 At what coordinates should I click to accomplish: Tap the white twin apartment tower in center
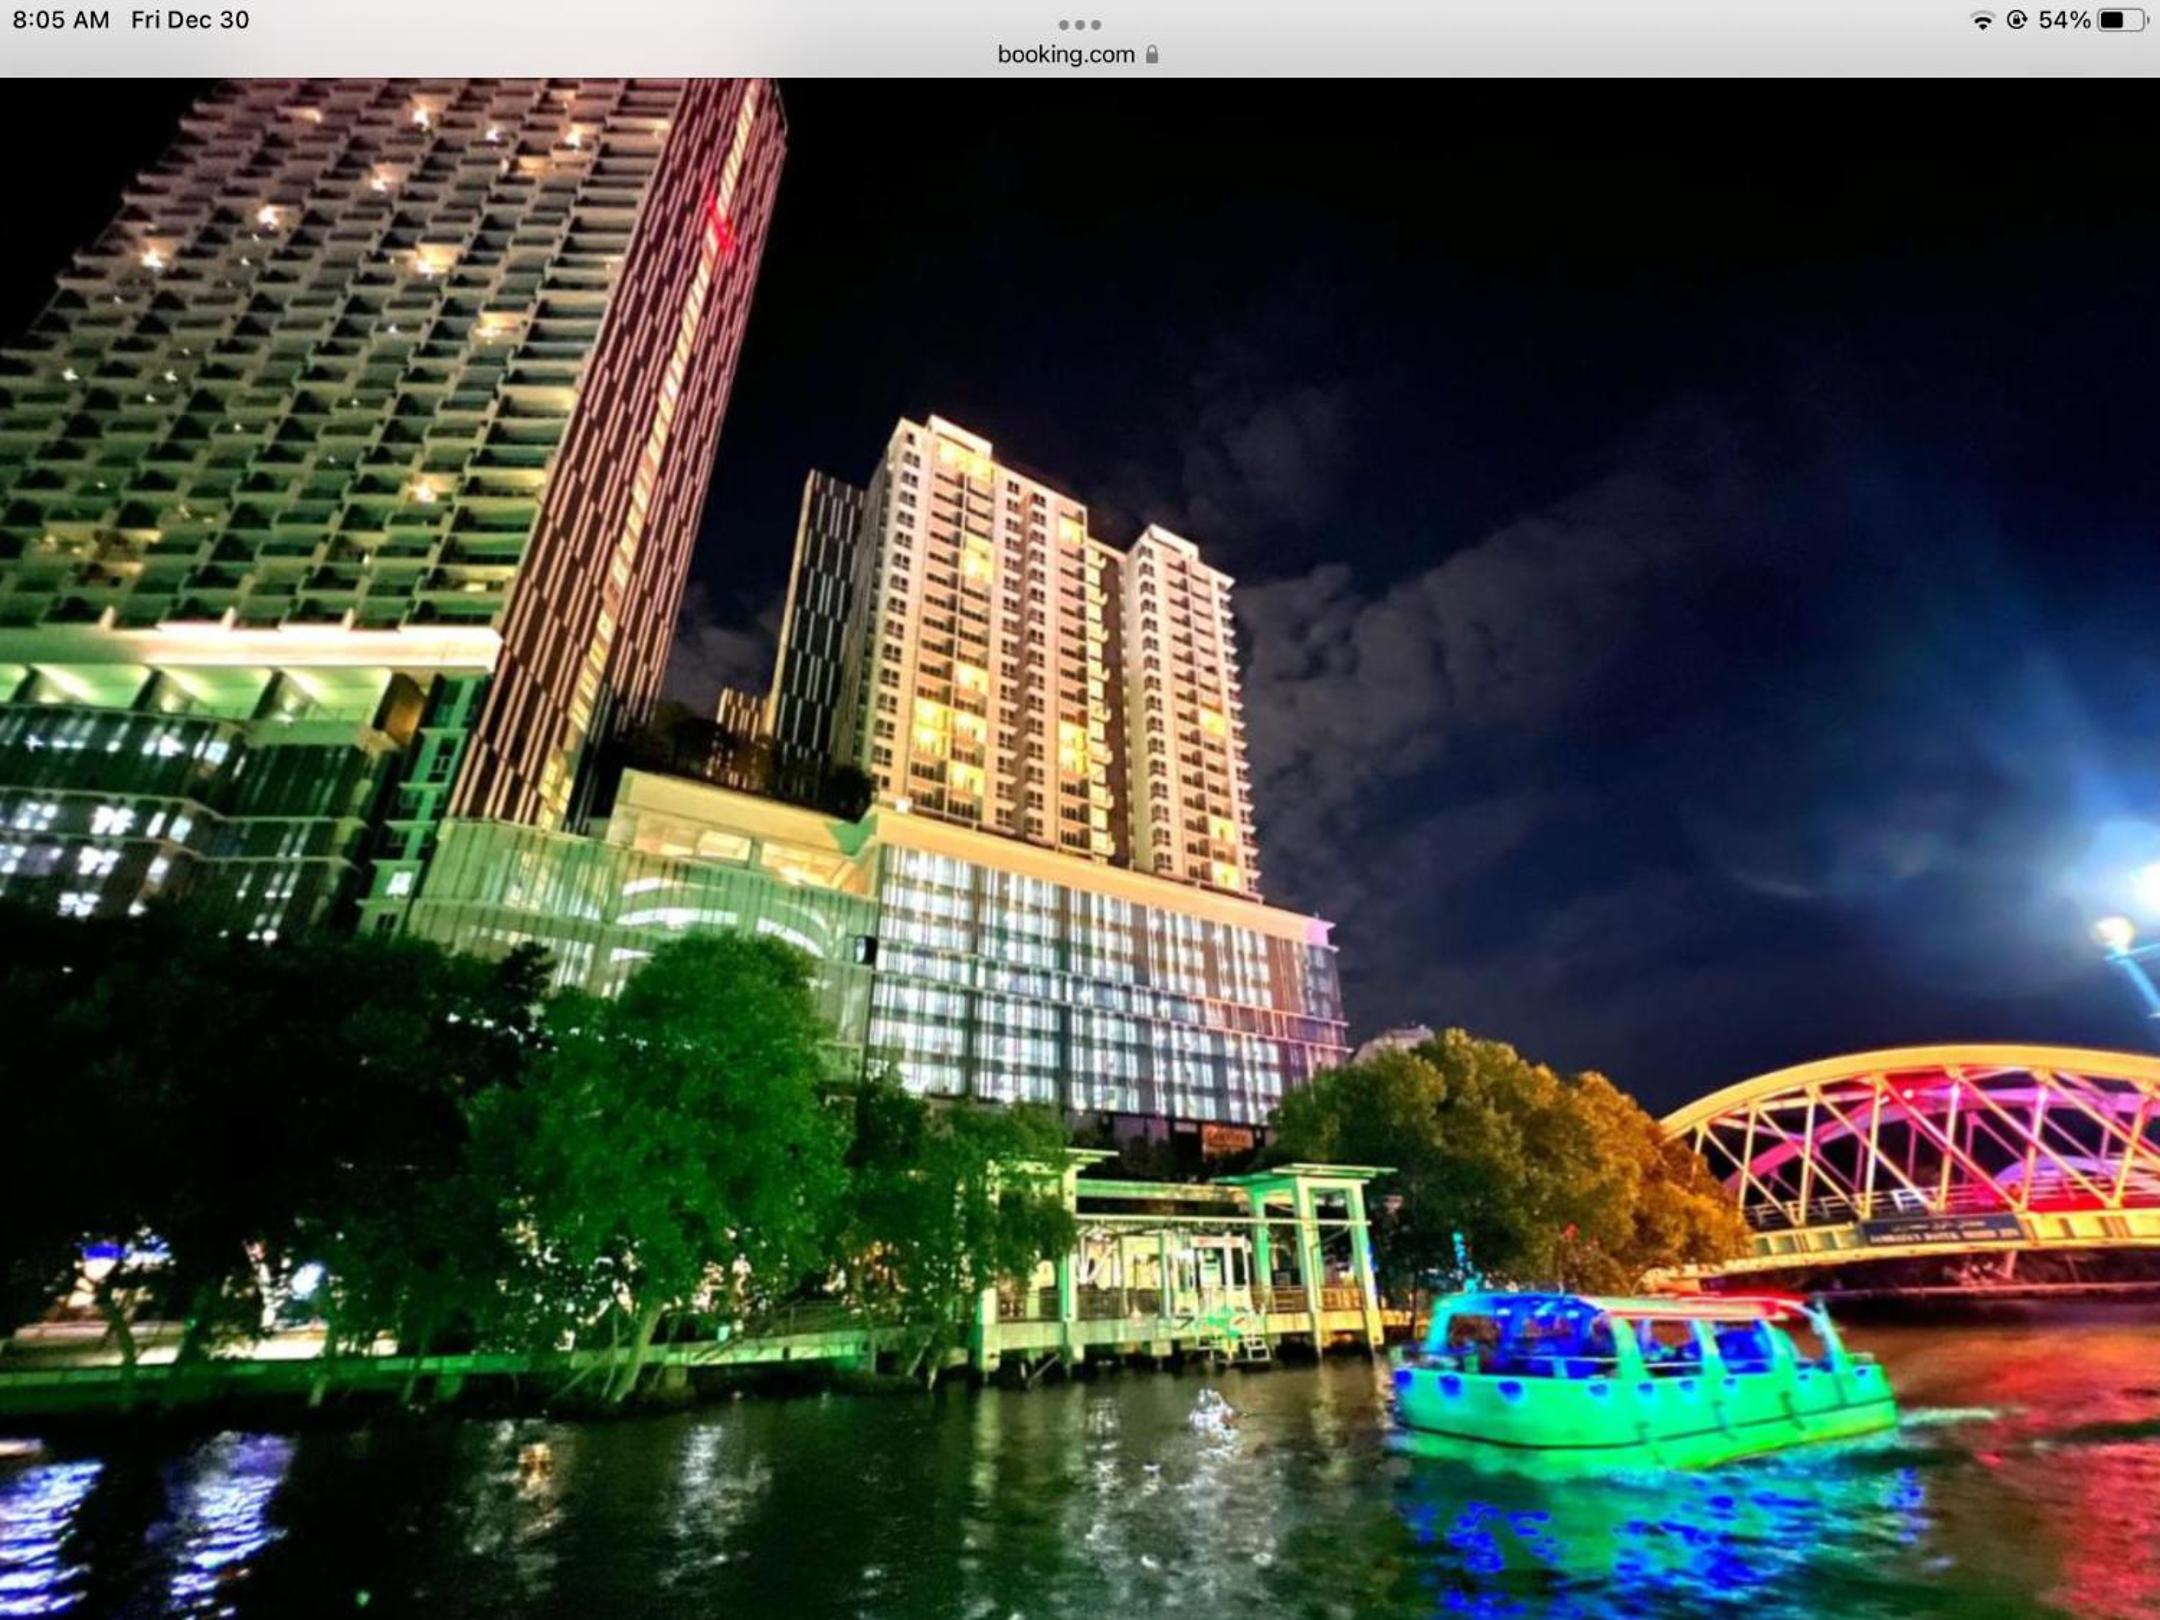[x=1050, y=660]
